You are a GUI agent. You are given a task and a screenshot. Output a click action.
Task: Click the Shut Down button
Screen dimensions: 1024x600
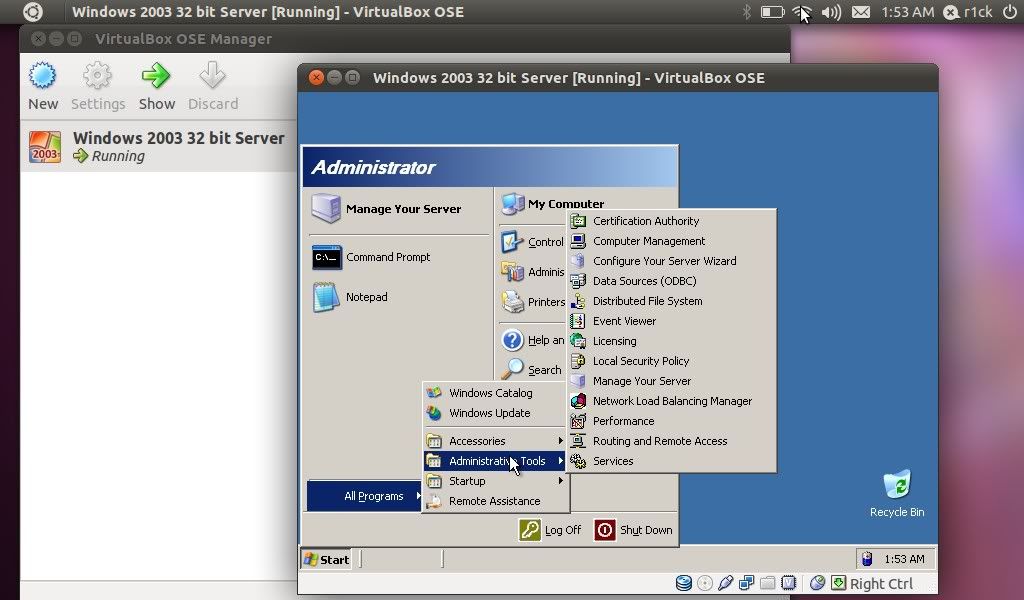[634, 530]
